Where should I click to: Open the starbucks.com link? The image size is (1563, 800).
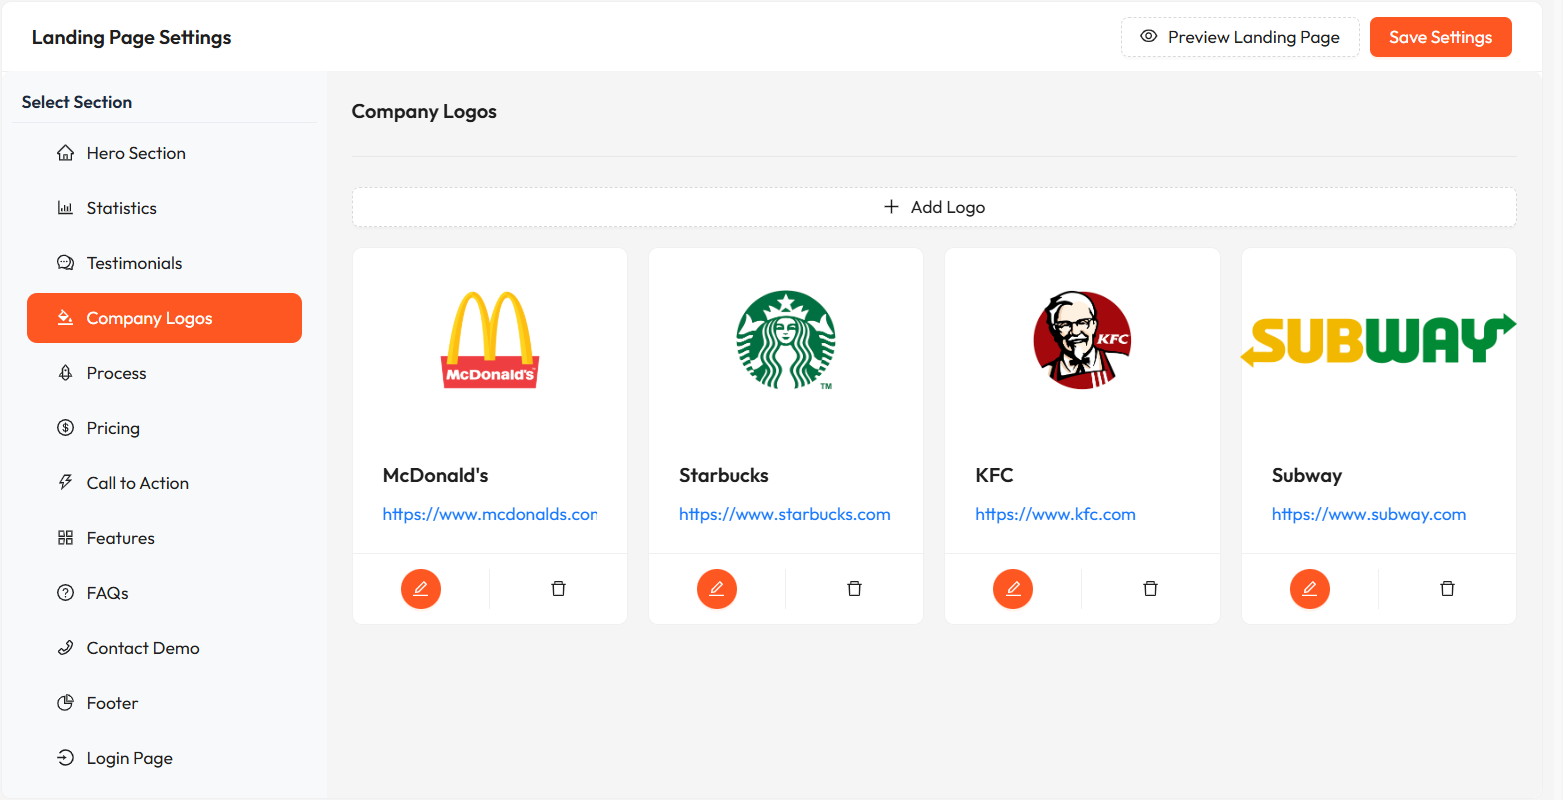tap(785, 514)
